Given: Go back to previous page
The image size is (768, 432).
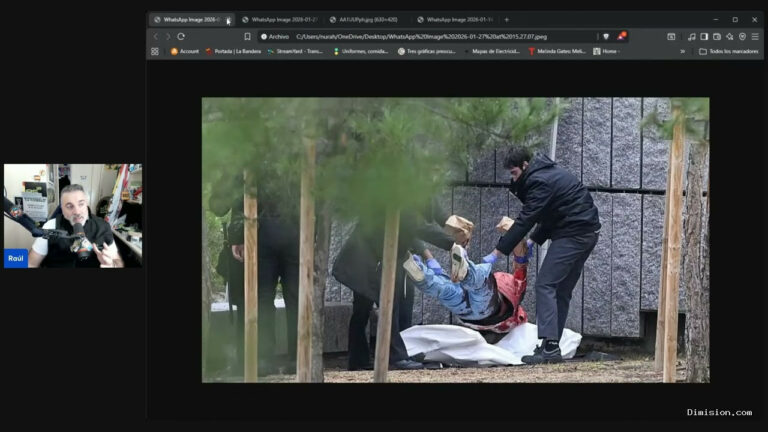Looking at the screenshot, I should 156,37.
